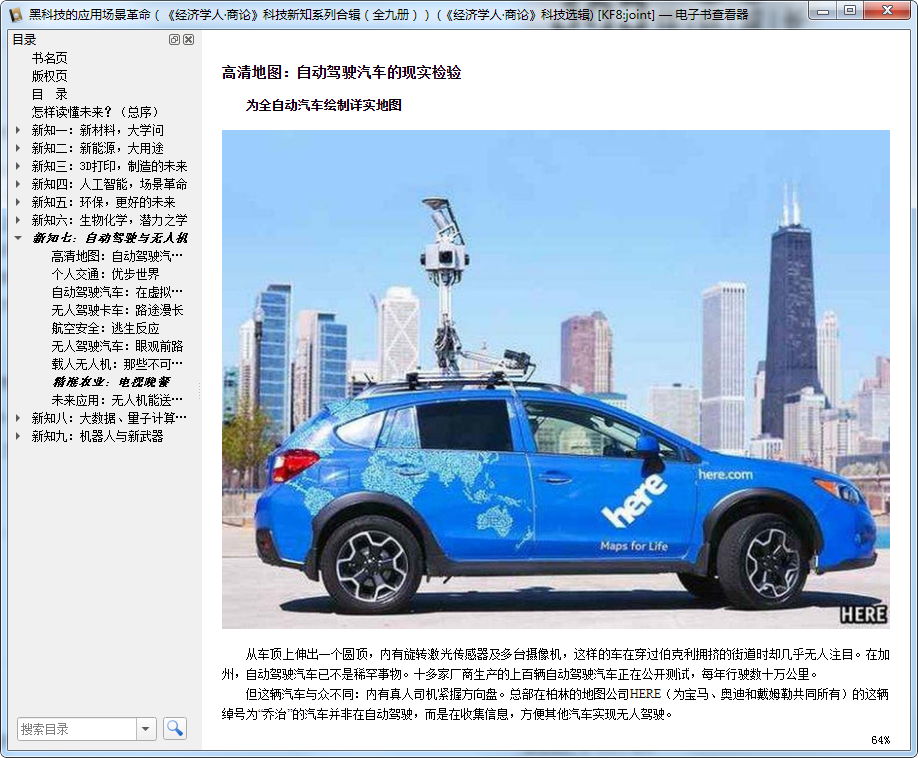Select 新知三：3D打印，制造的未来 title
The width and height of the screenshot is (918, 758).
click(x=109, y=166)
